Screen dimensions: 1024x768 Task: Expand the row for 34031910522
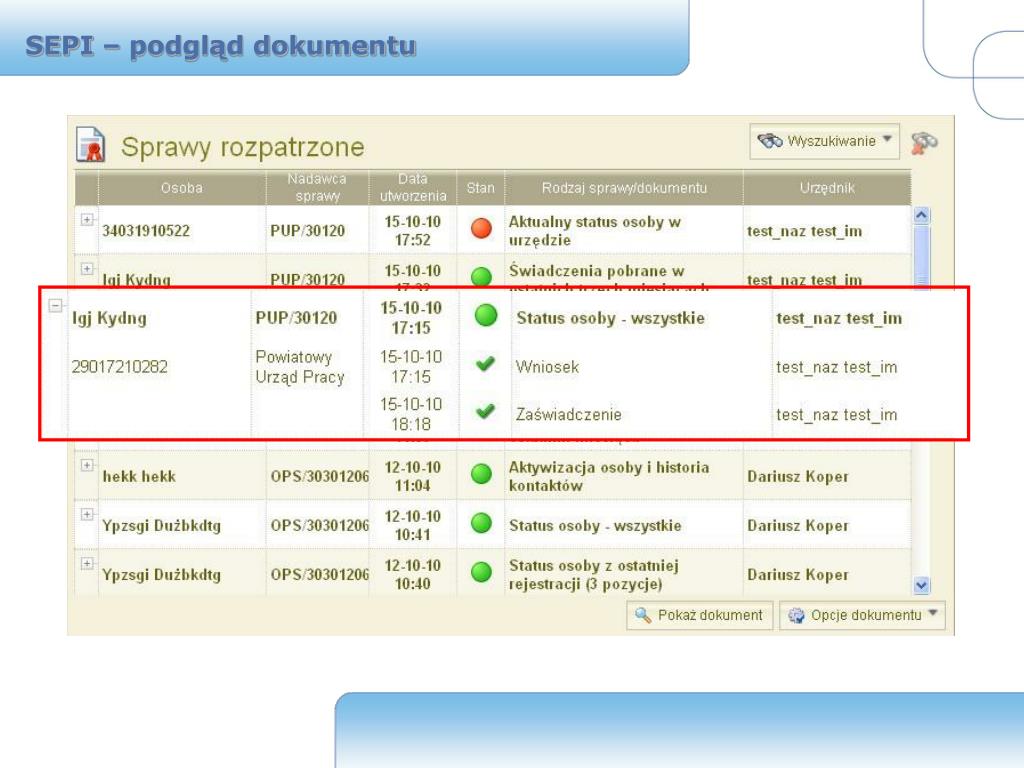[86, 219]
